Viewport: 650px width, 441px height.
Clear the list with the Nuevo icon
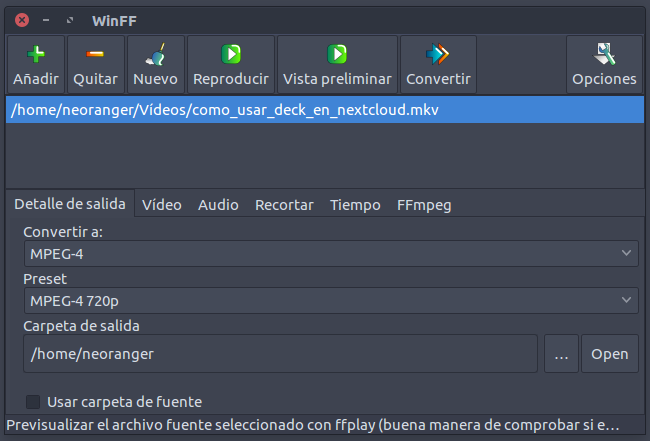155,54
